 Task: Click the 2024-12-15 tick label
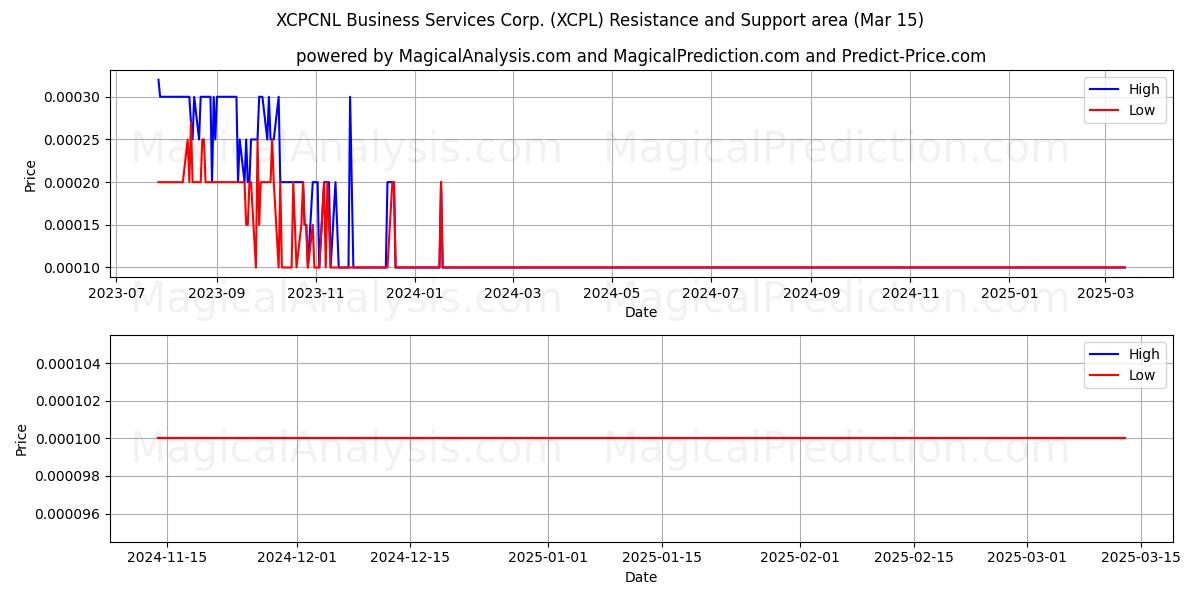click(x=409, y=558)
